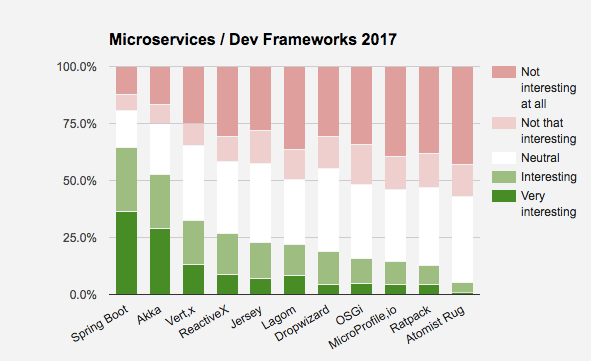Click Jersey's light pink bar segment

260,147
